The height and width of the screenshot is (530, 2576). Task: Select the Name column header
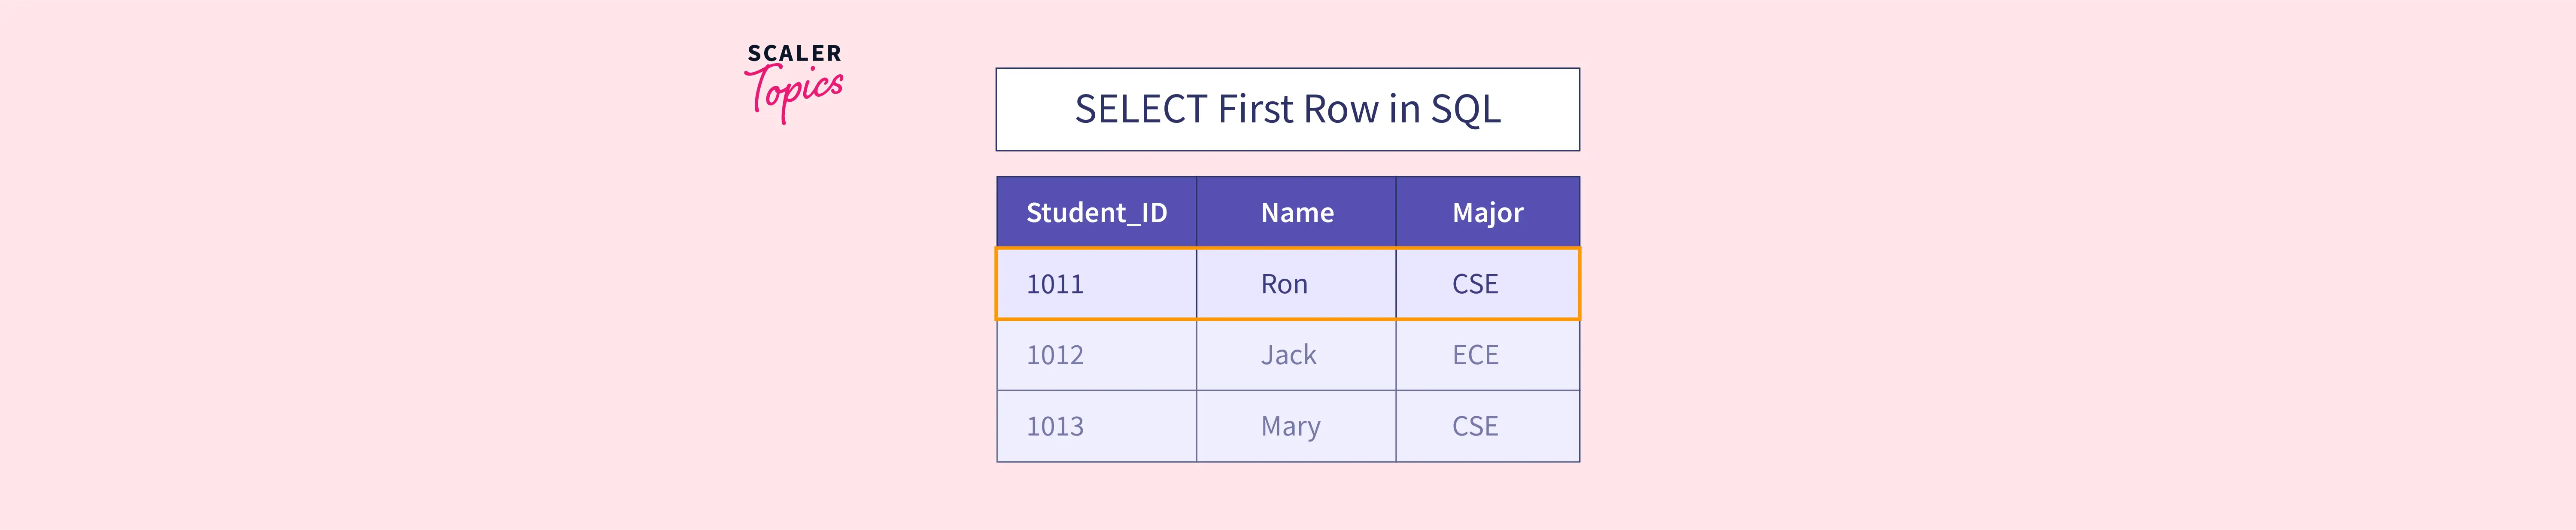(1296, 212)
